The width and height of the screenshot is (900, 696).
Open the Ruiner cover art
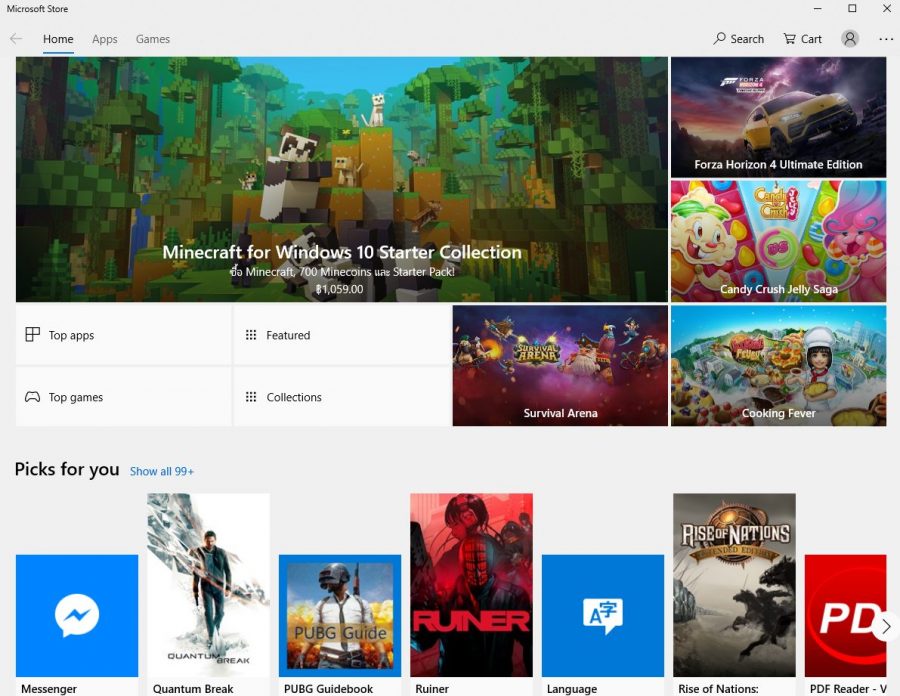[x=471, y=585]
